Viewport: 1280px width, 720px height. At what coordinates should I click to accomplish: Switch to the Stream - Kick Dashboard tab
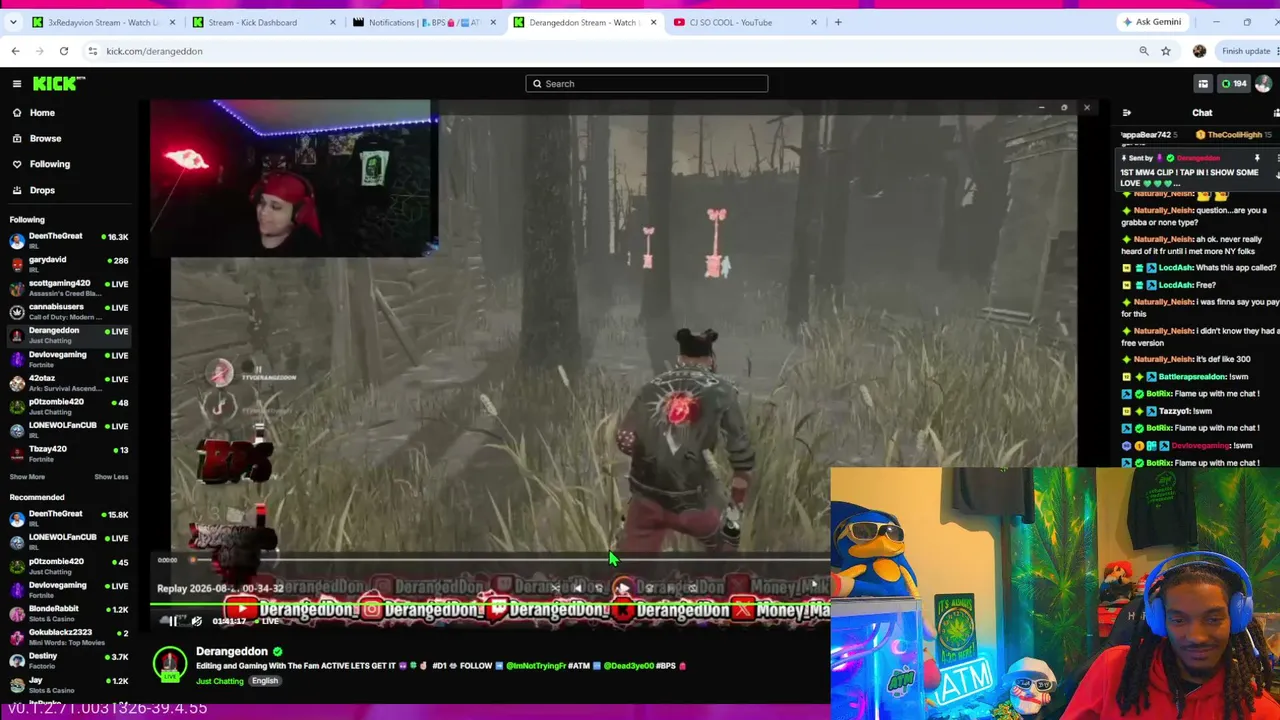(x=264, y=22)
